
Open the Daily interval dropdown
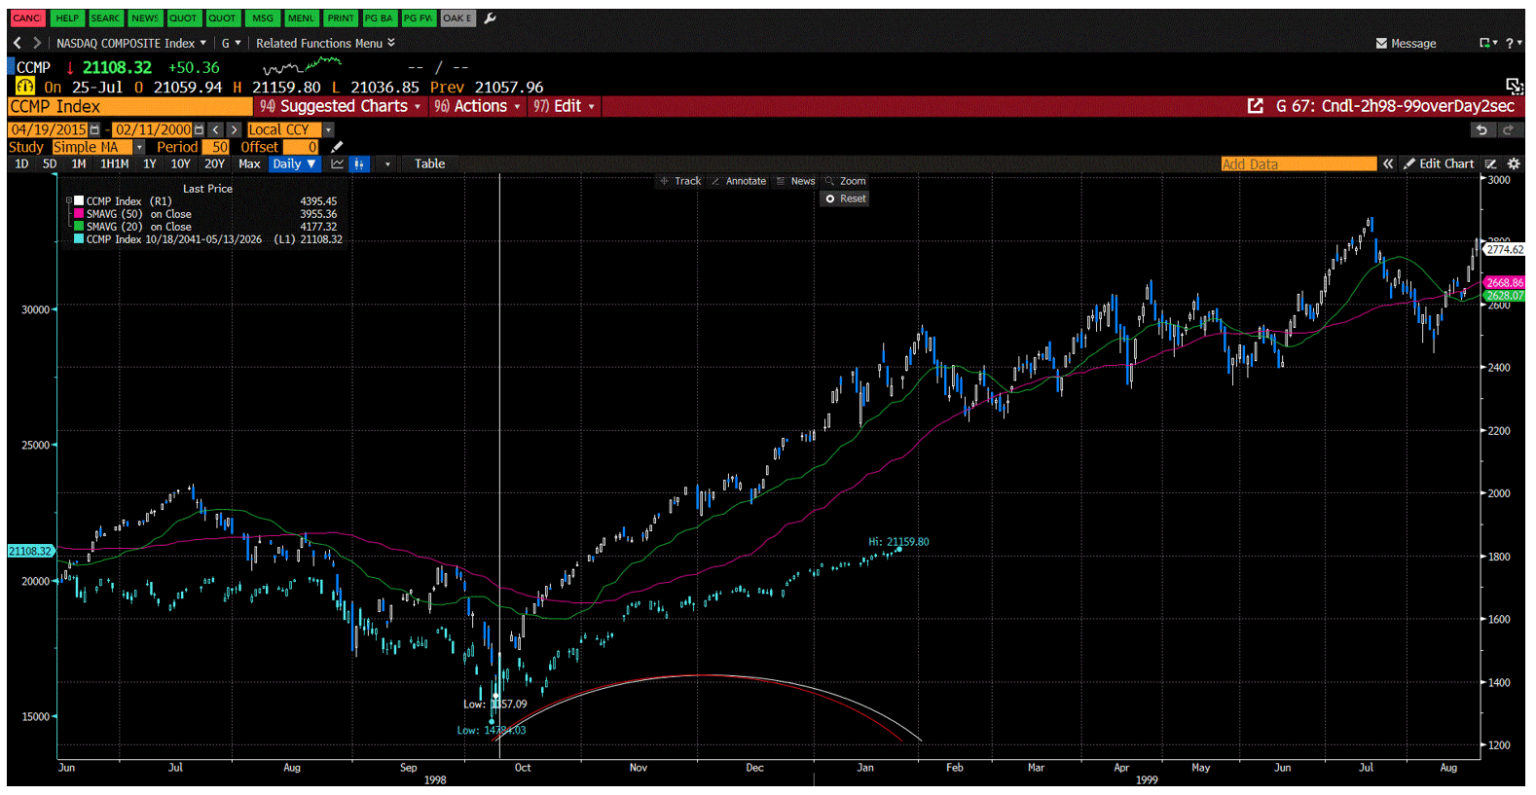(x=294, y=164)
